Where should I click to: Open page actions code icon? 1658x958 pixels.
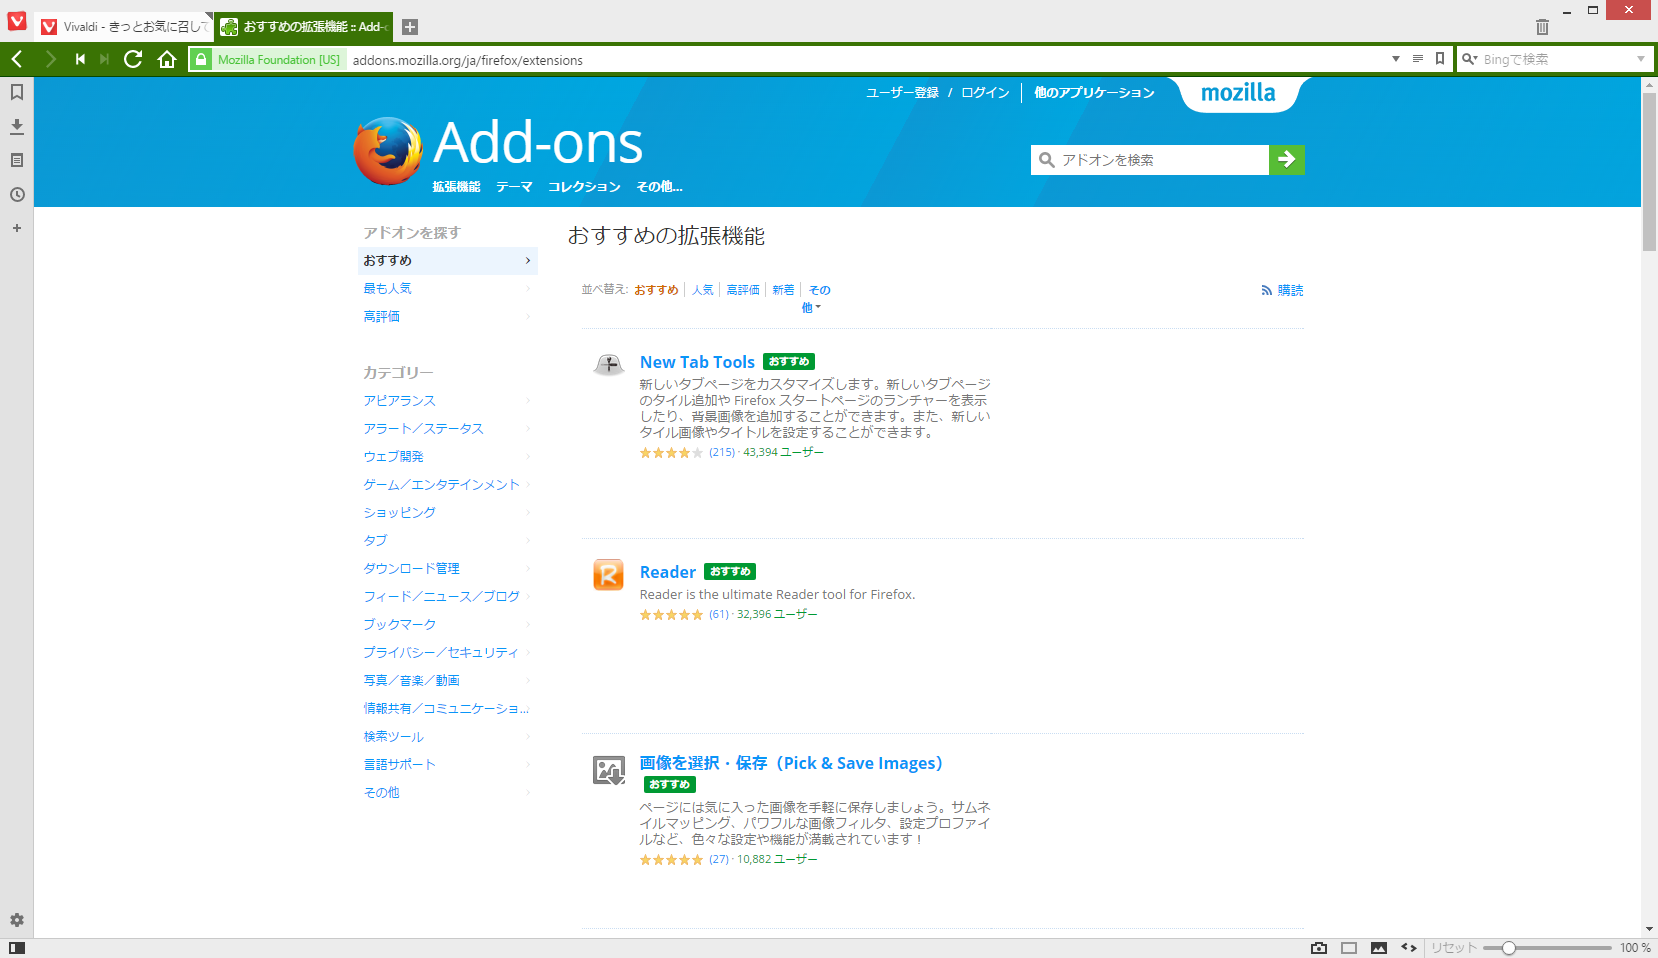1409,948
